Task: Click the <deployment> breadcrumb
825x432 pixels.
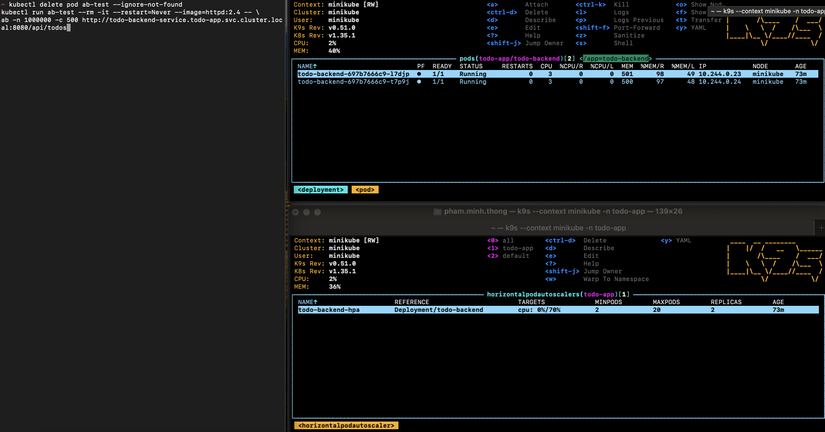Action: tap(320, 189)
